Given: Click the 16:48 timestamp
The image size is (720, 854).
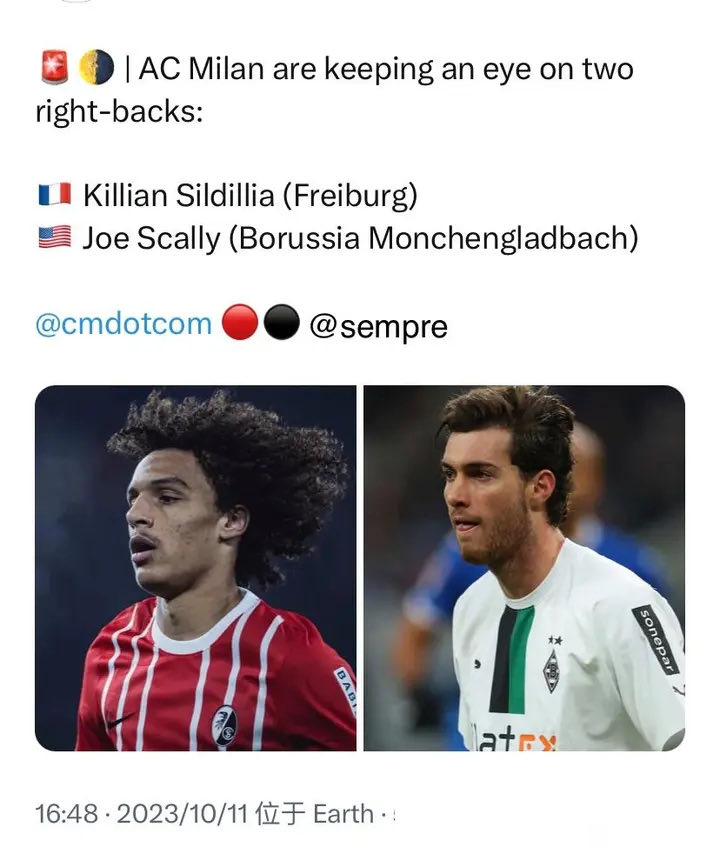Looking at the screenshot, I should (66, 814).
